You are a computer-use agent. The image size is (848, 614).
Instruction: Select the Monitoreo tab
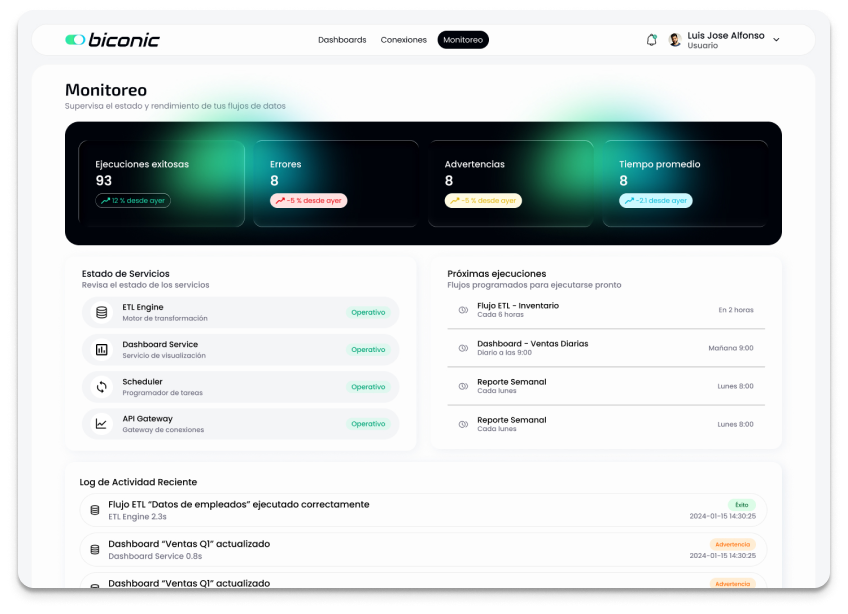click(x=463, y=40)
